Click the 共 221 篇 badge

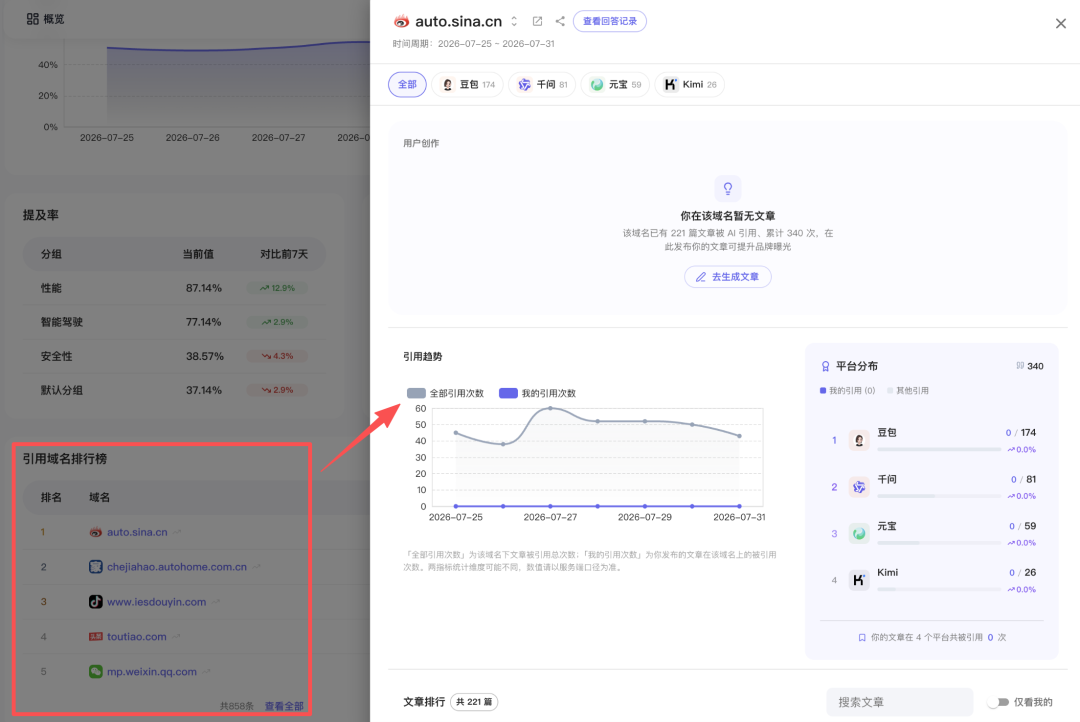474,702
